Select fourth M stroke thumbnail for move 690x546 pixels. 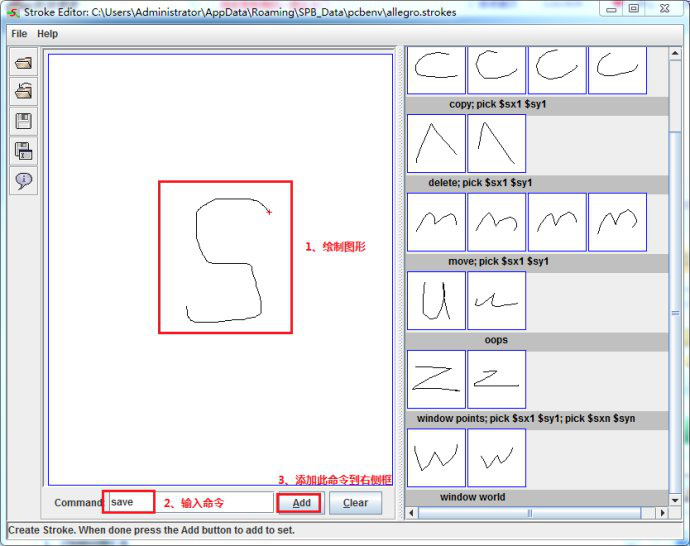tap(617, 222)
